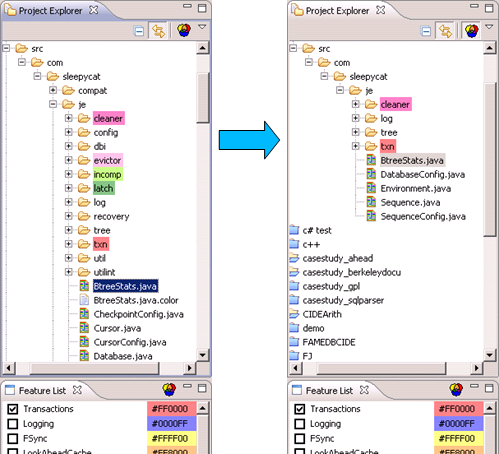Expand the txn folder in right tree
Screen dimensions: 499x454
pyautogui.click(x=356, y=146)
